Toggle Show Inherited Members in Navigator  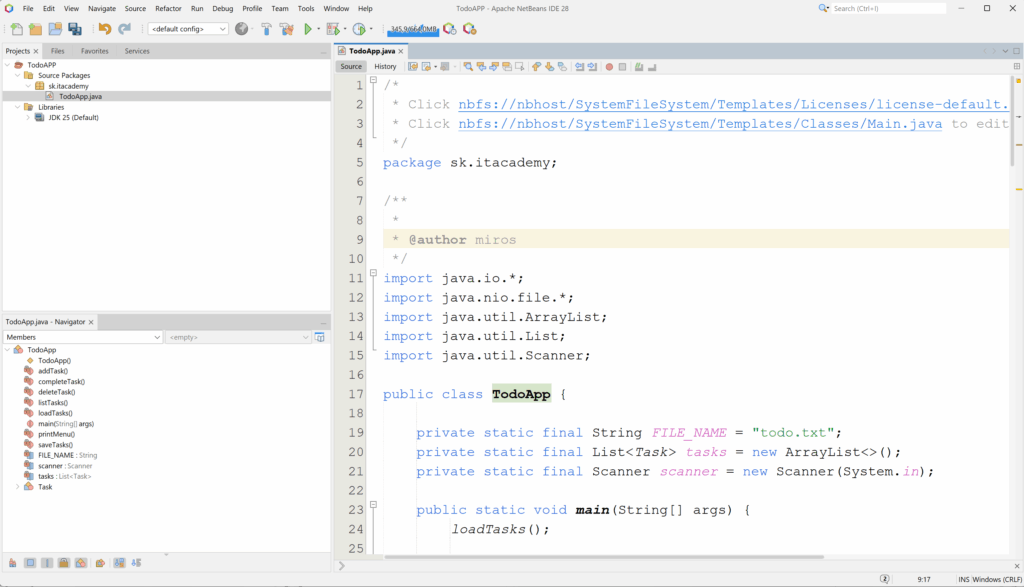point(12,563)
